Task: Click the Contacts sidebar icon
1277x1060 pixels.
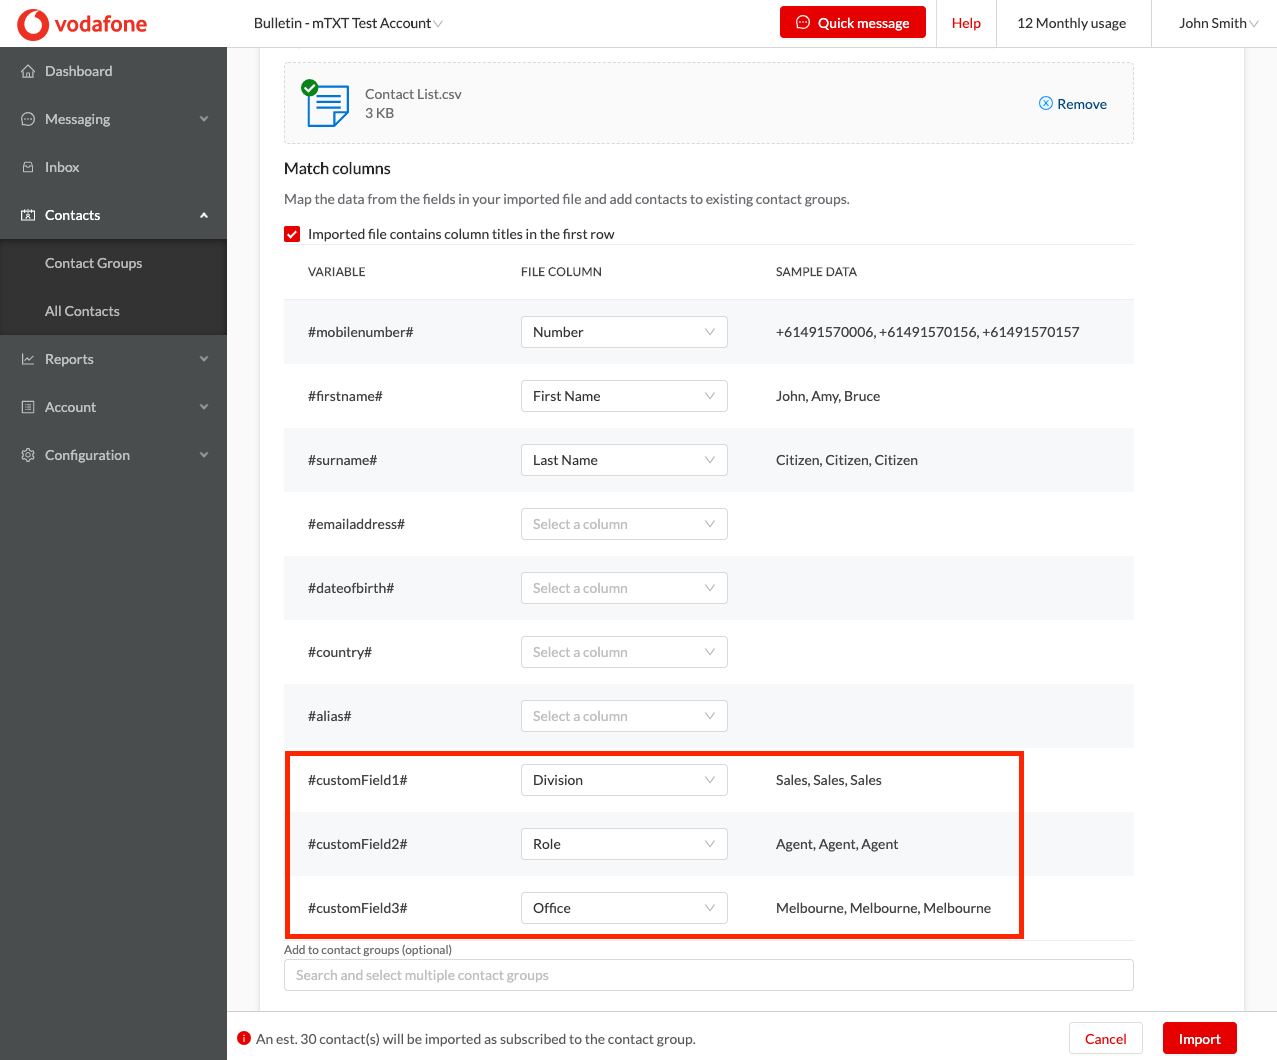Action: pyautogui.click(x=26, y=214)
